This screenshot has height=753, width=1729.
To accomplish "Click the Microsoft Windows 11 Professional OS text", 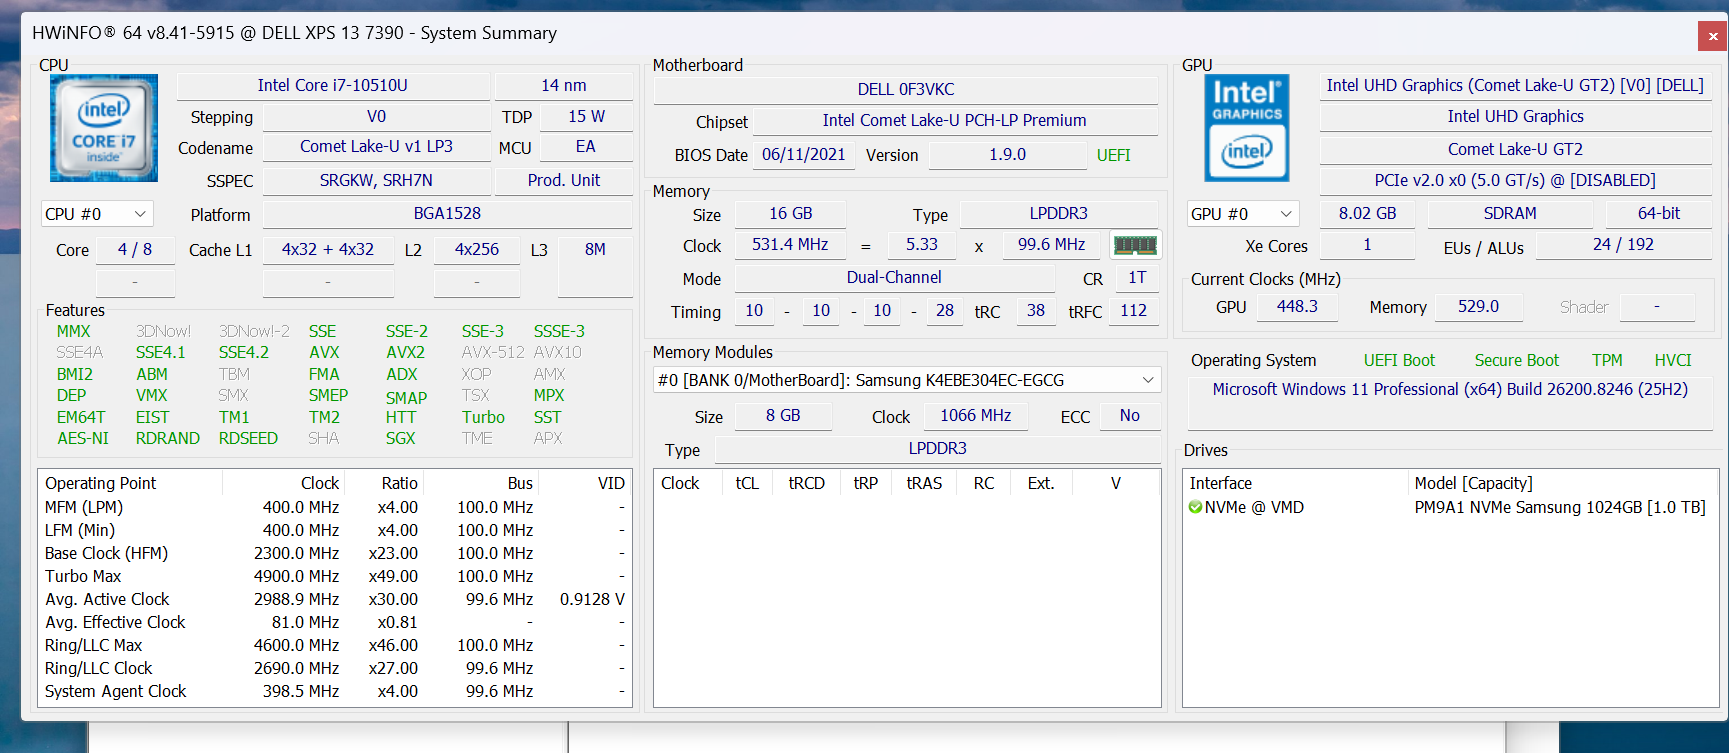I will point(1450,389).
